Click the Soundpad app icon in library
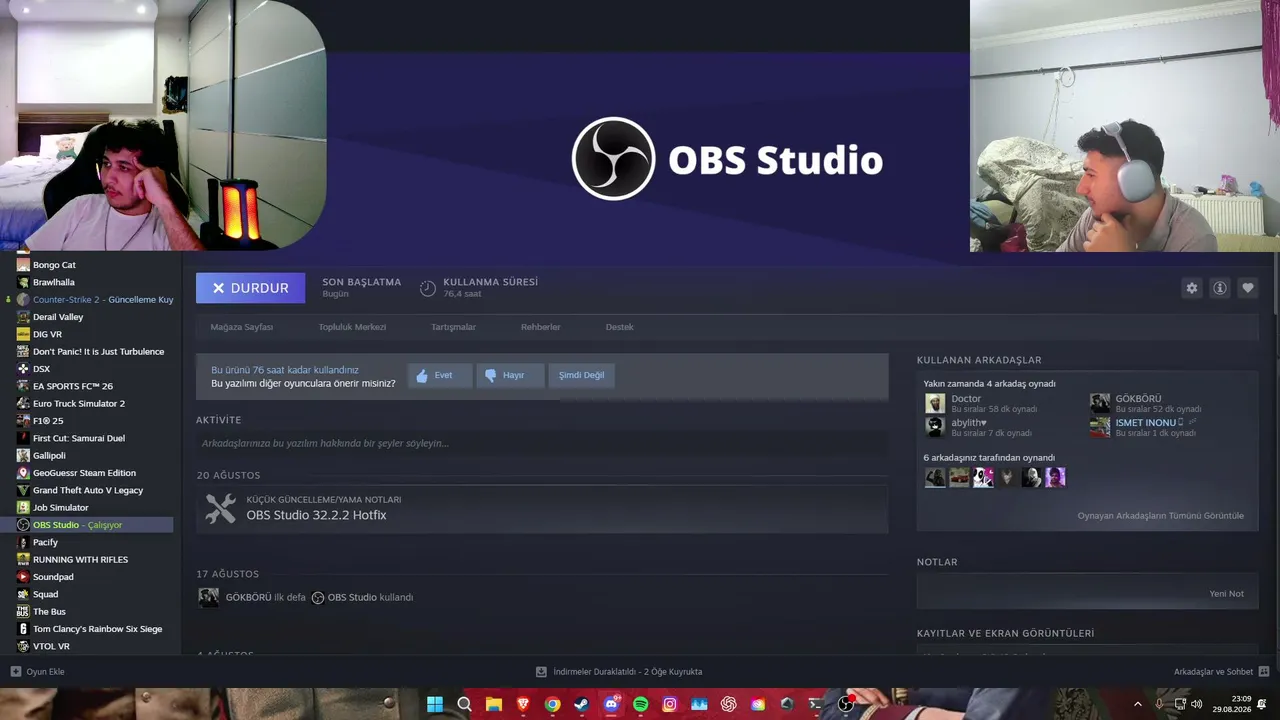1280x720 pixels. pyautogui.click(x=23, y=577)
